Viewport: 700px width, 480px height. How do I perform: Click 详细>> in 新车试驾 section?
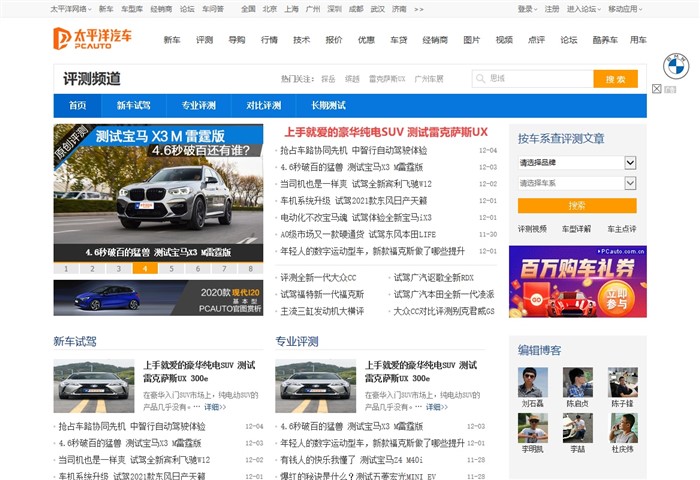[x=215, y=407]
